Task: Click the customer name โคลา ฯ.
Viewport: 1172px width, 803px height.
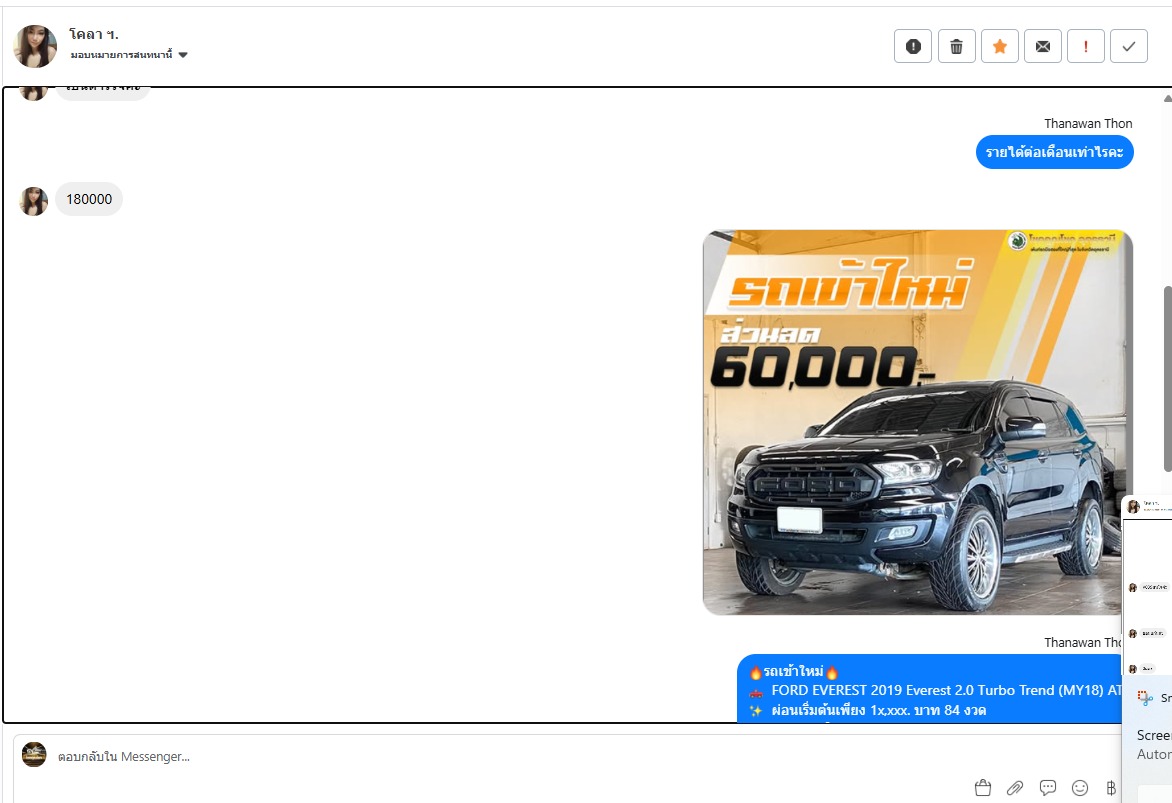Action: click(x=93, y=34)
